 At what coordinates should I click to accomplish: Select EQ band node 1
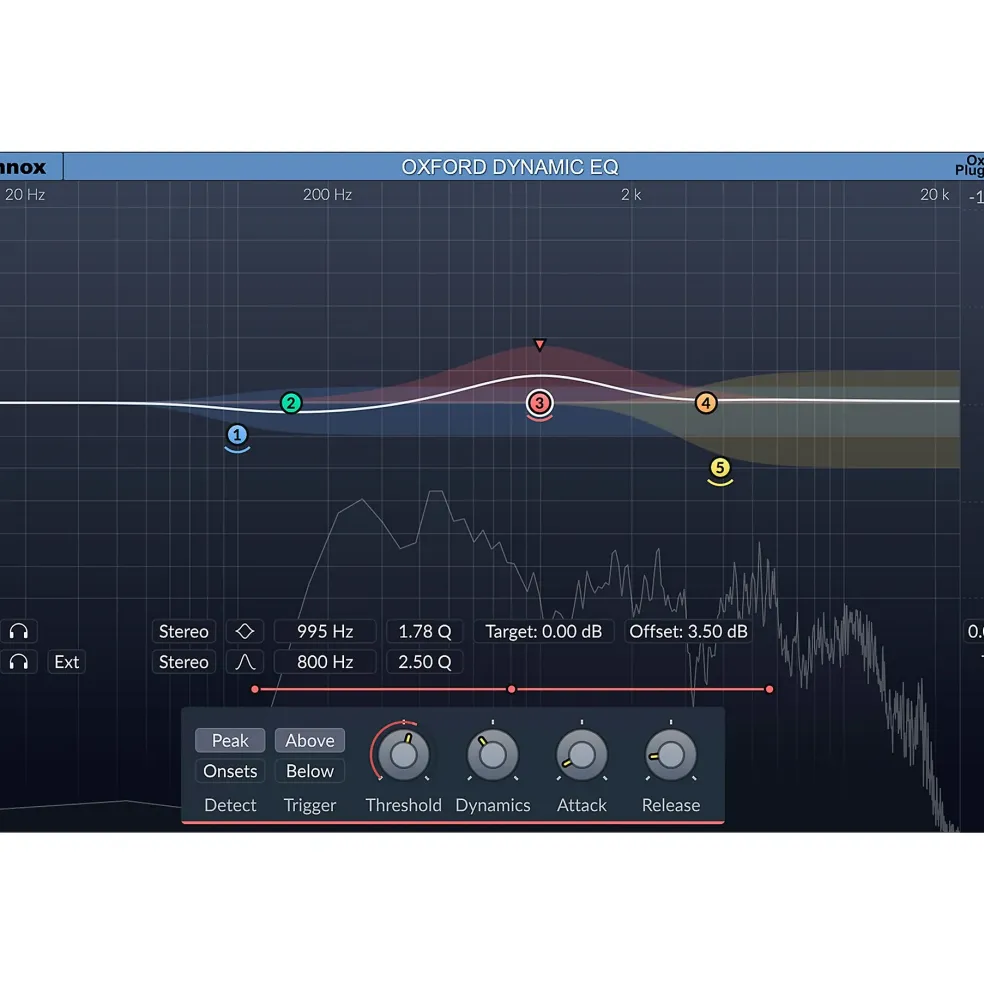(237, 435)
